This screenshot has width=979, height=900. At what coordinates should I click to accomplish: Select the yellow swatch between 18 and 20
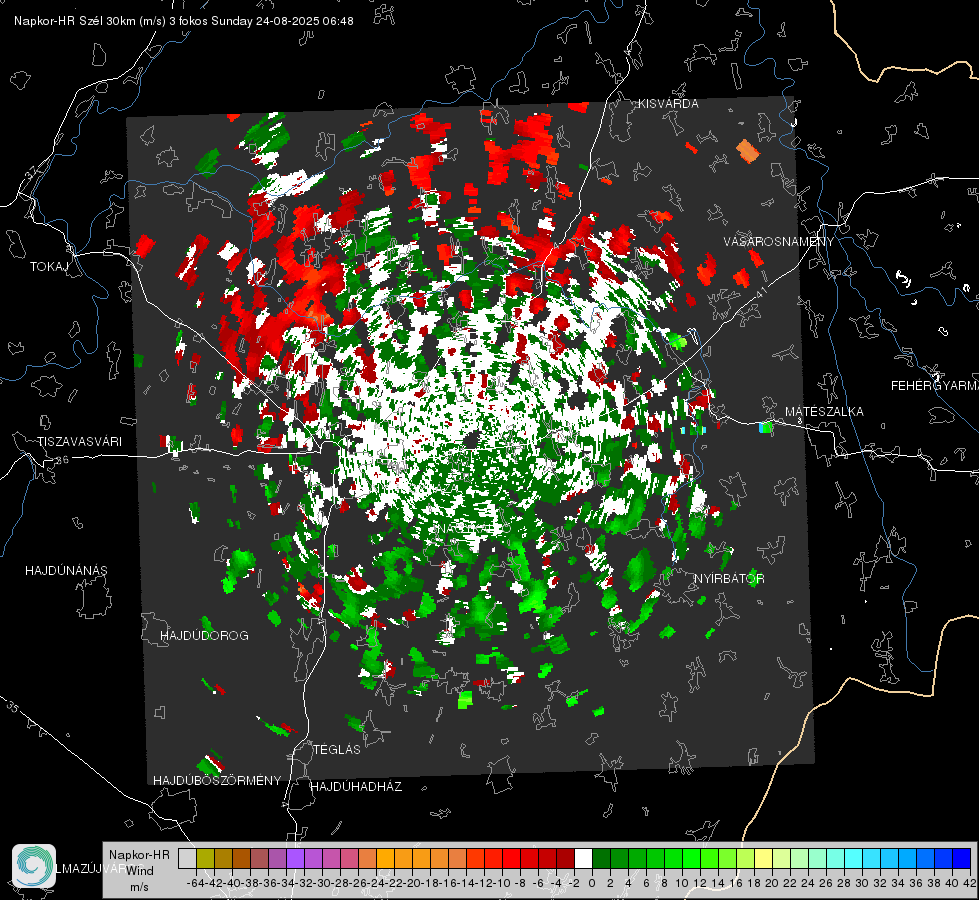click(764, 859)
